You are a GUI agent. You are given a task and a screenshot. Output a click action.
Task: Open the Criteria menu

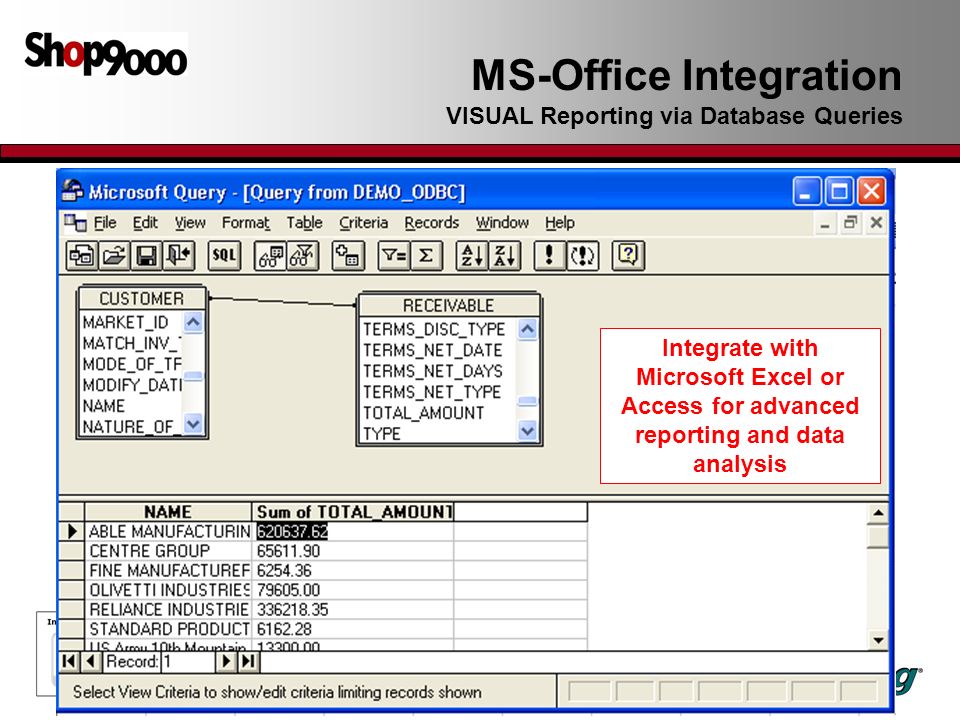click(364, 223)
